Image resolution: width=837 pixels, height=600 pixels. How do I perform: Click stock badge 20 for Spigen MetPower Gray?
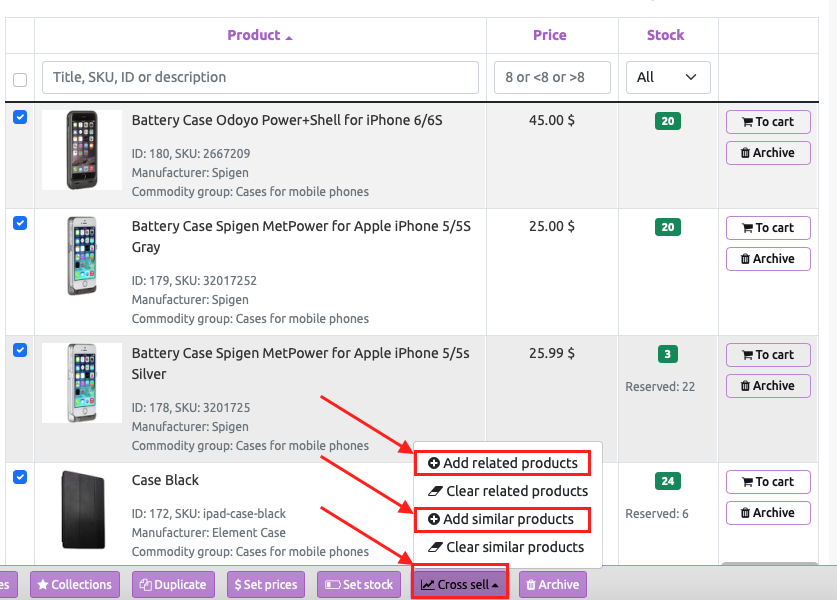pos(668,227)
